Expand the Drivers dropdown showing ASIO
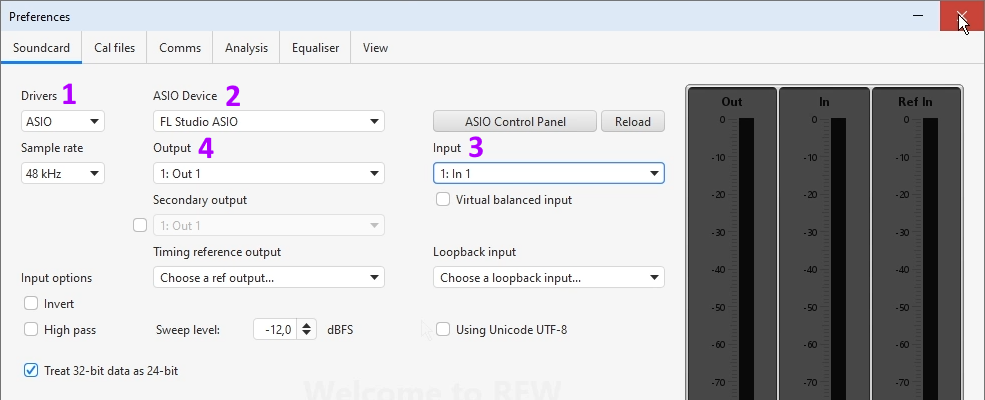 [x=63, y=122]
